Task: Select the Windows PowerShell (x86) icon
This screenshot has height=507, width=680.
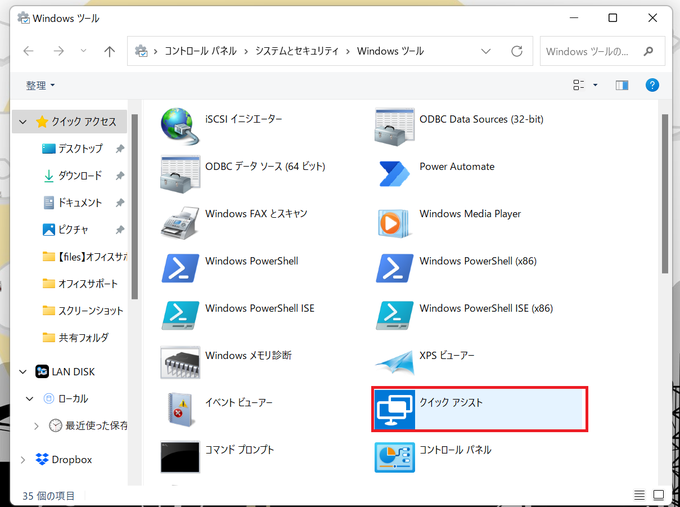Action: pyautogui.click(x=394, y=268)
